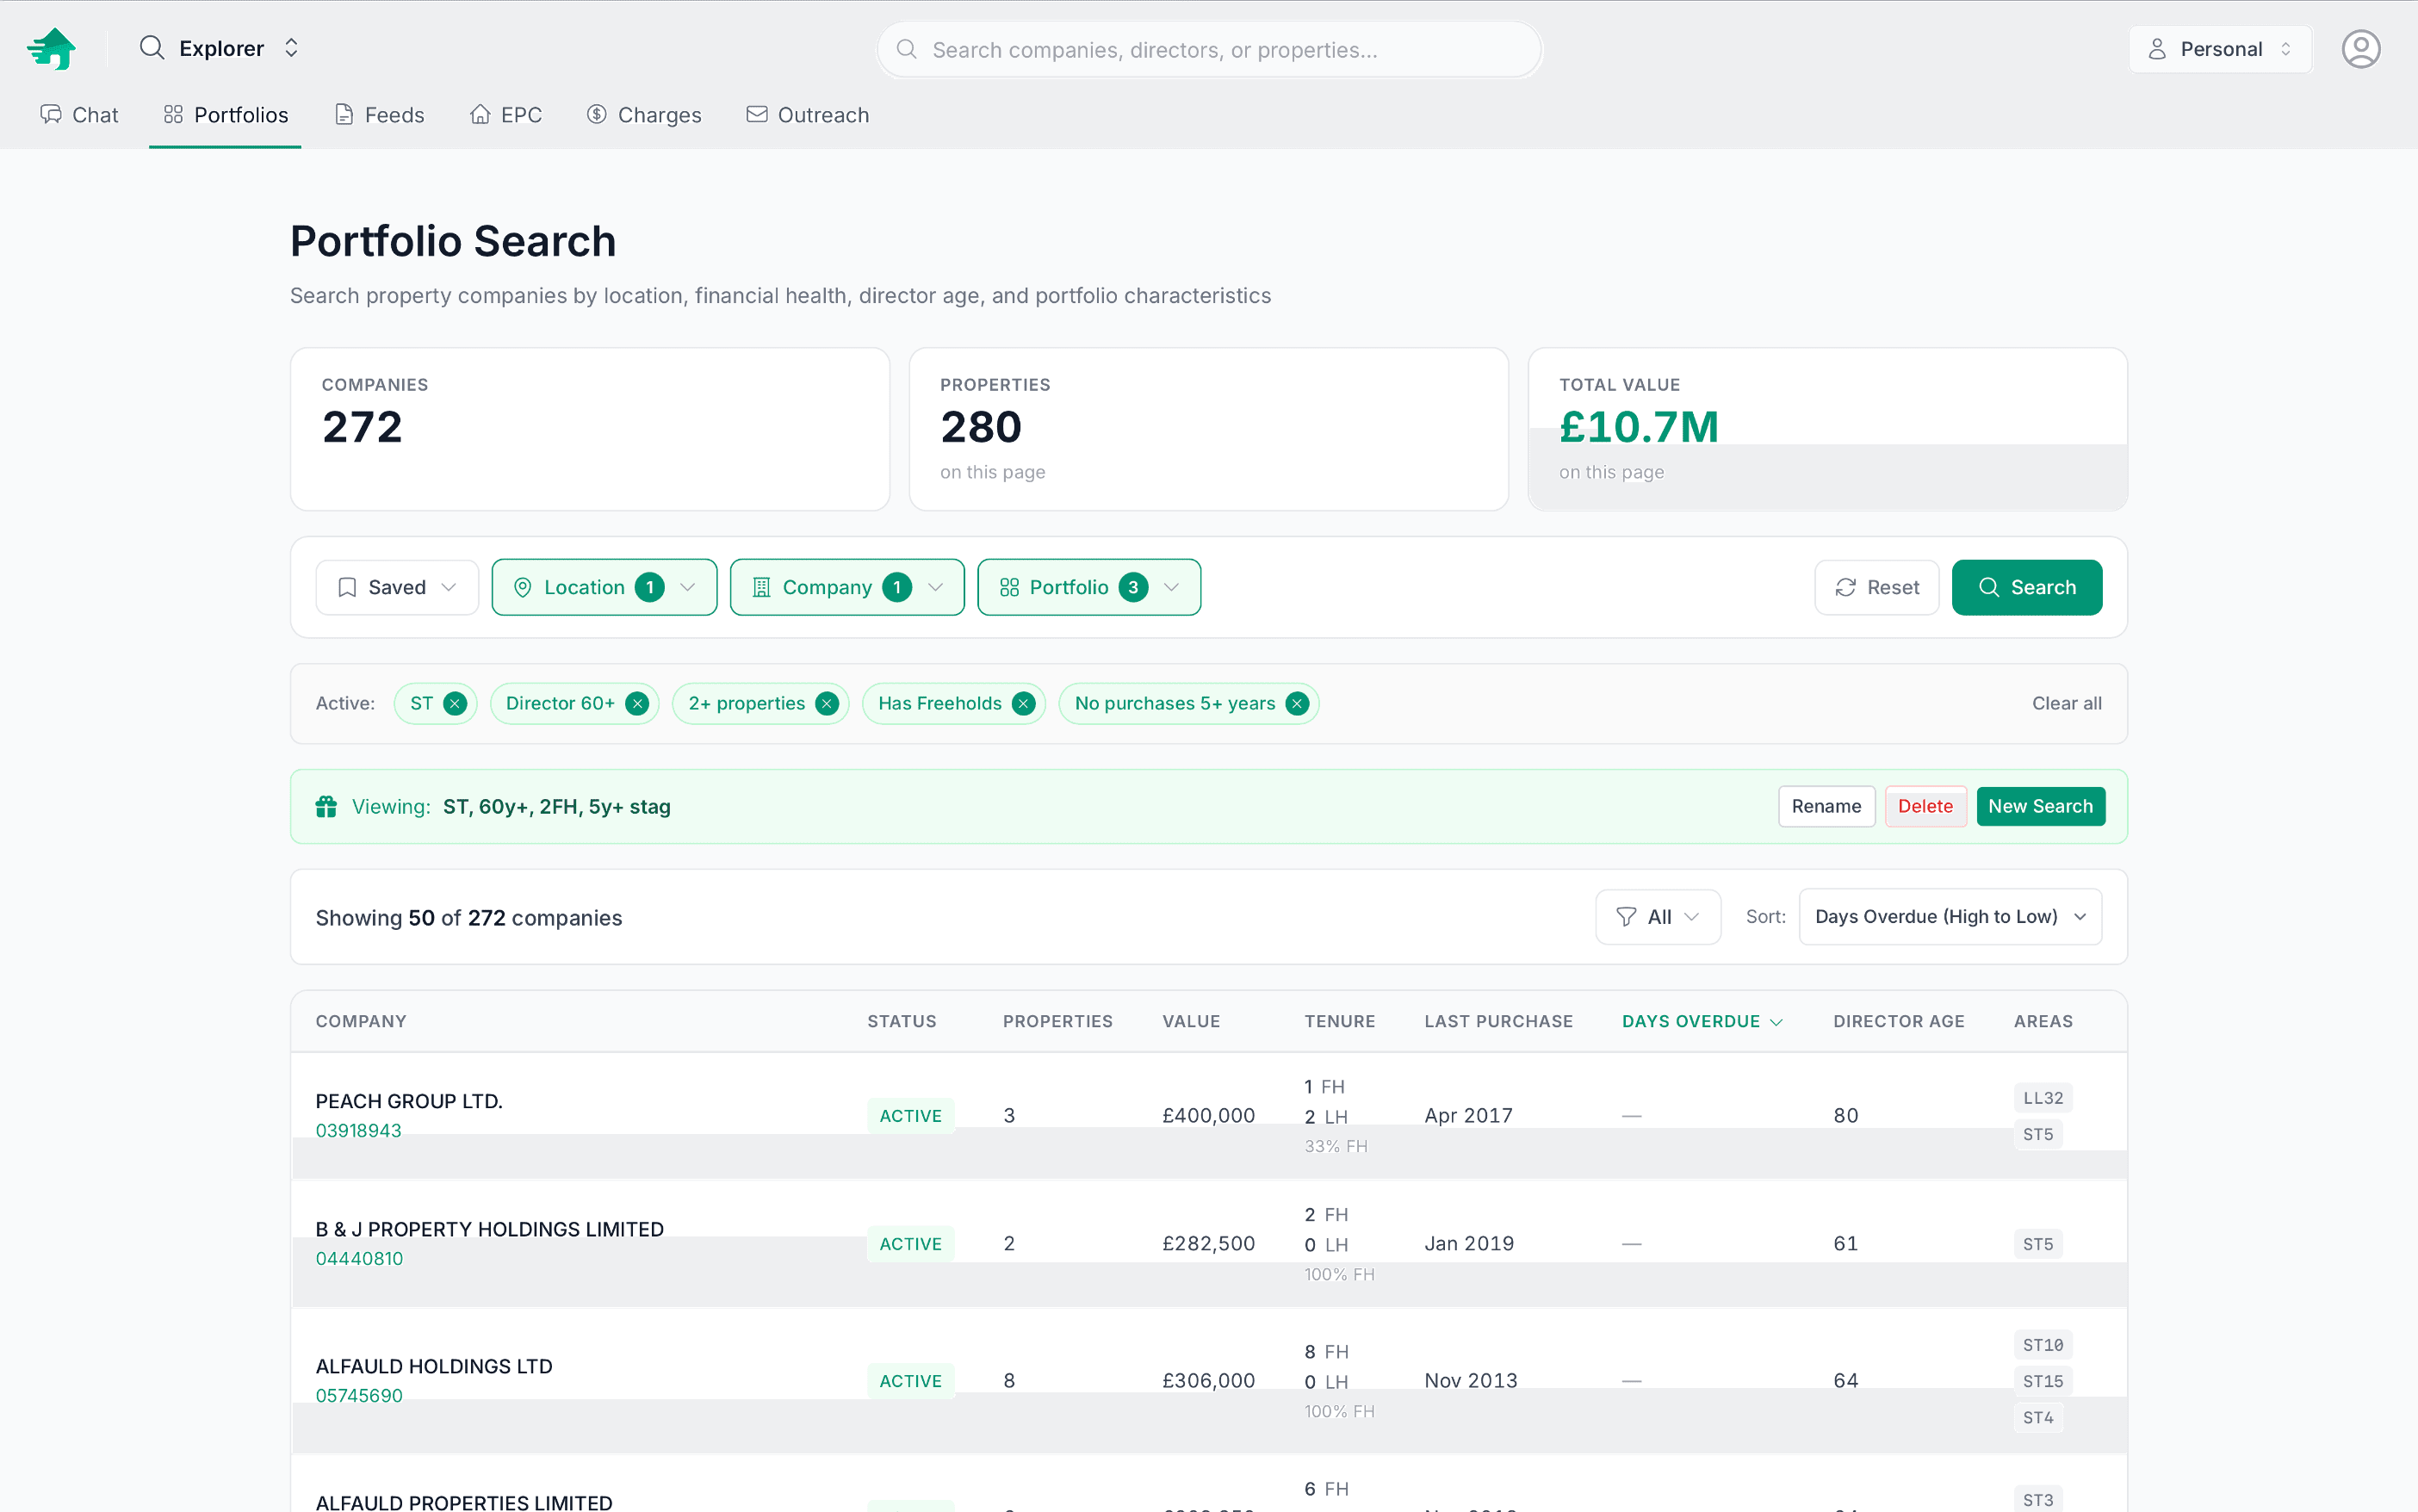Expand the Portfolio filter dropdown
The width and height of the screenshot is (2418, 1512).
[x=1088, y=587]
